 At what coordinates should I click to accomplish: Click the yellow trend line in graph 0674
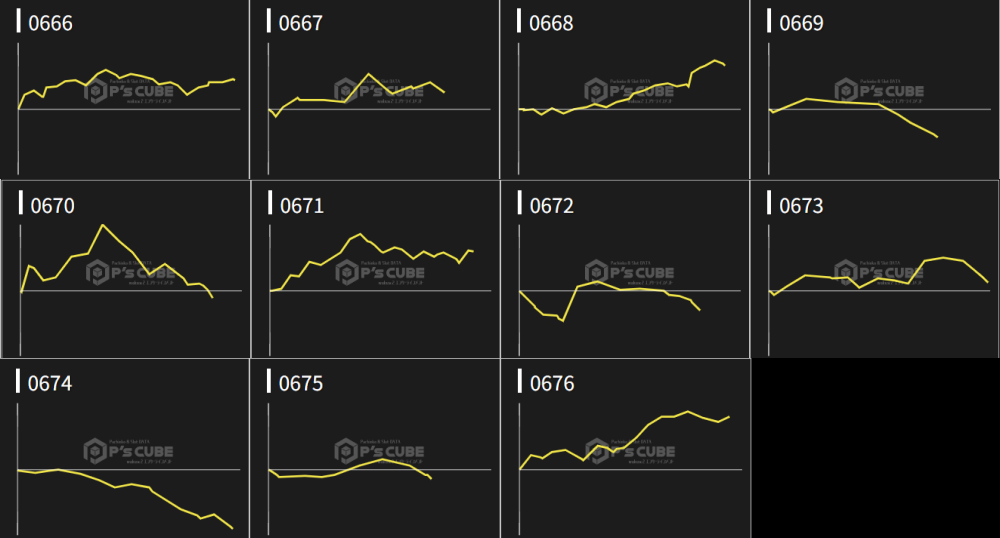coord(150,488)
